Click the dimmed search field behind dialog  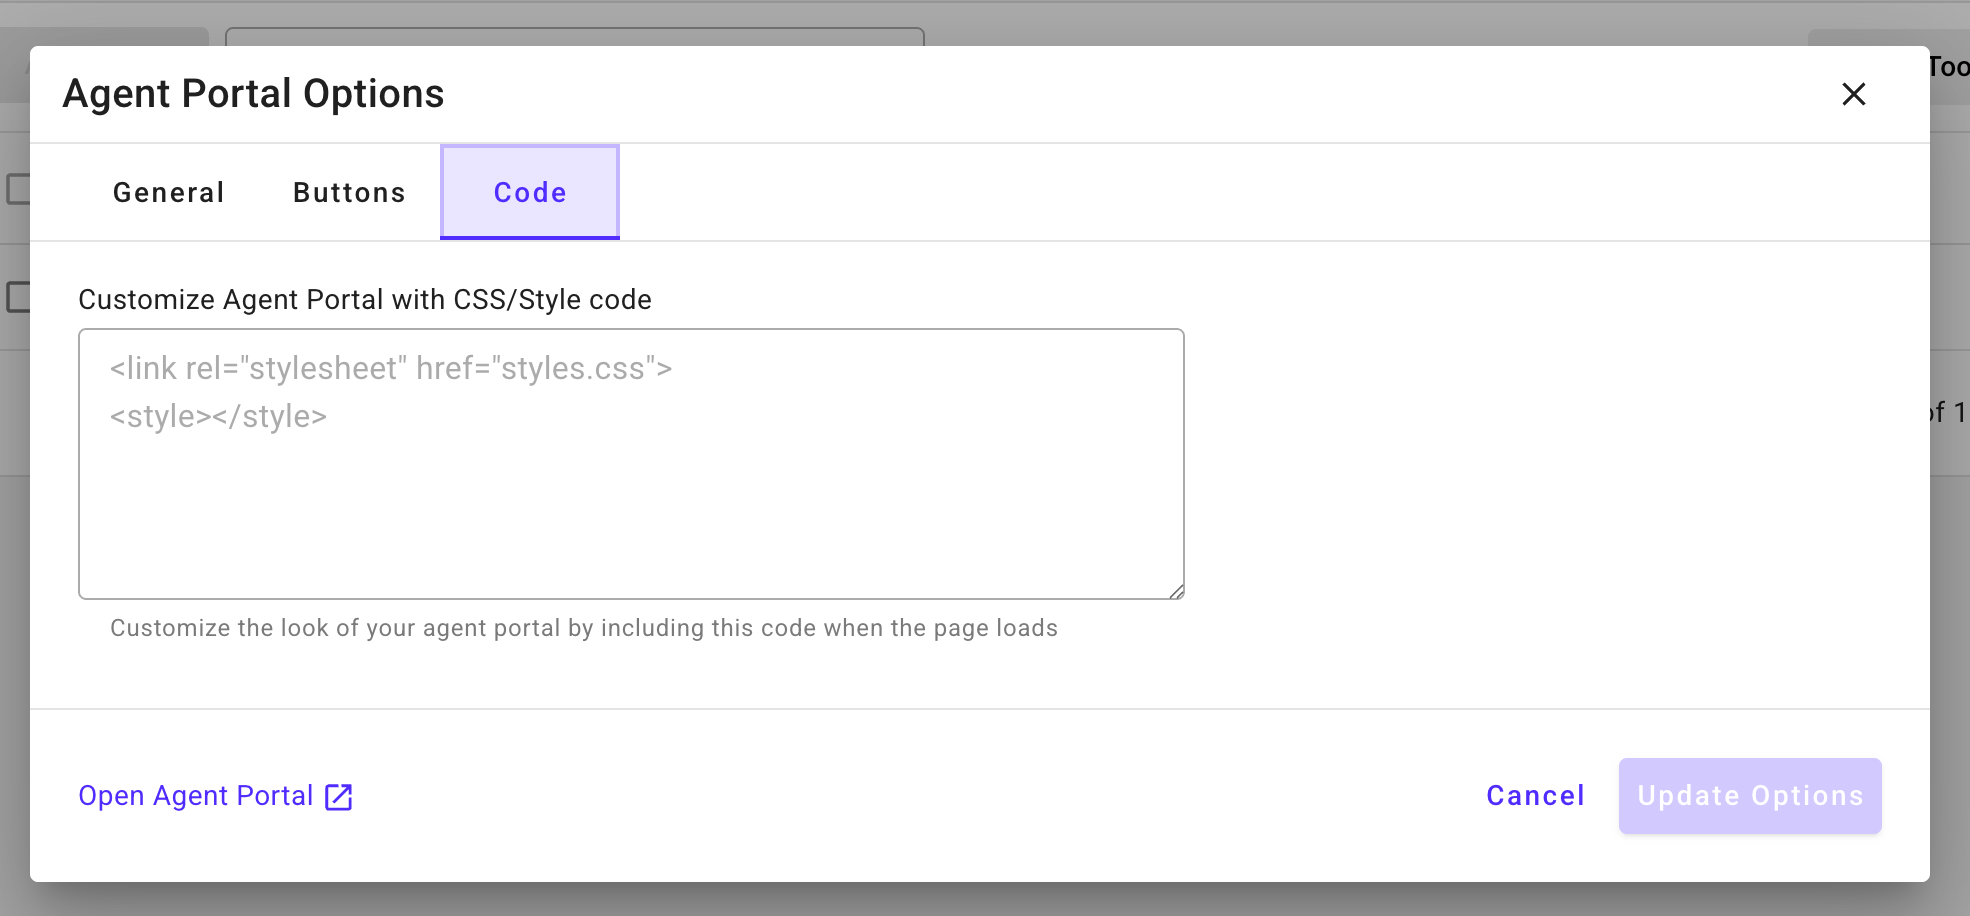pos(575,36)
